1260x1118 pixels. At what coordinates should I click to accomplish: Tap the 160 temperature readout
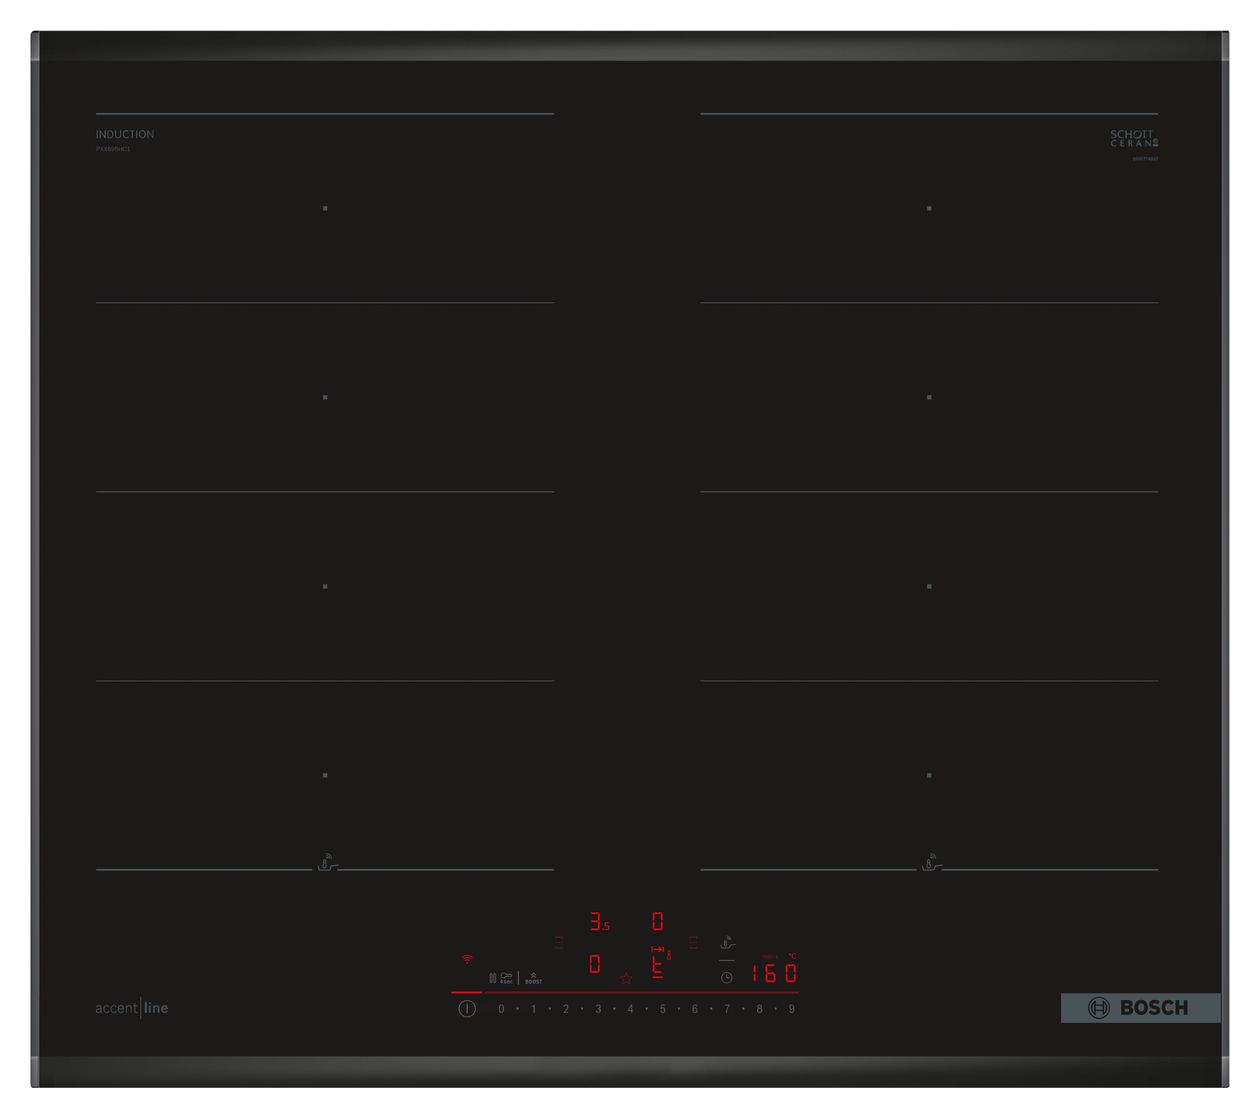tap(774, 972)
